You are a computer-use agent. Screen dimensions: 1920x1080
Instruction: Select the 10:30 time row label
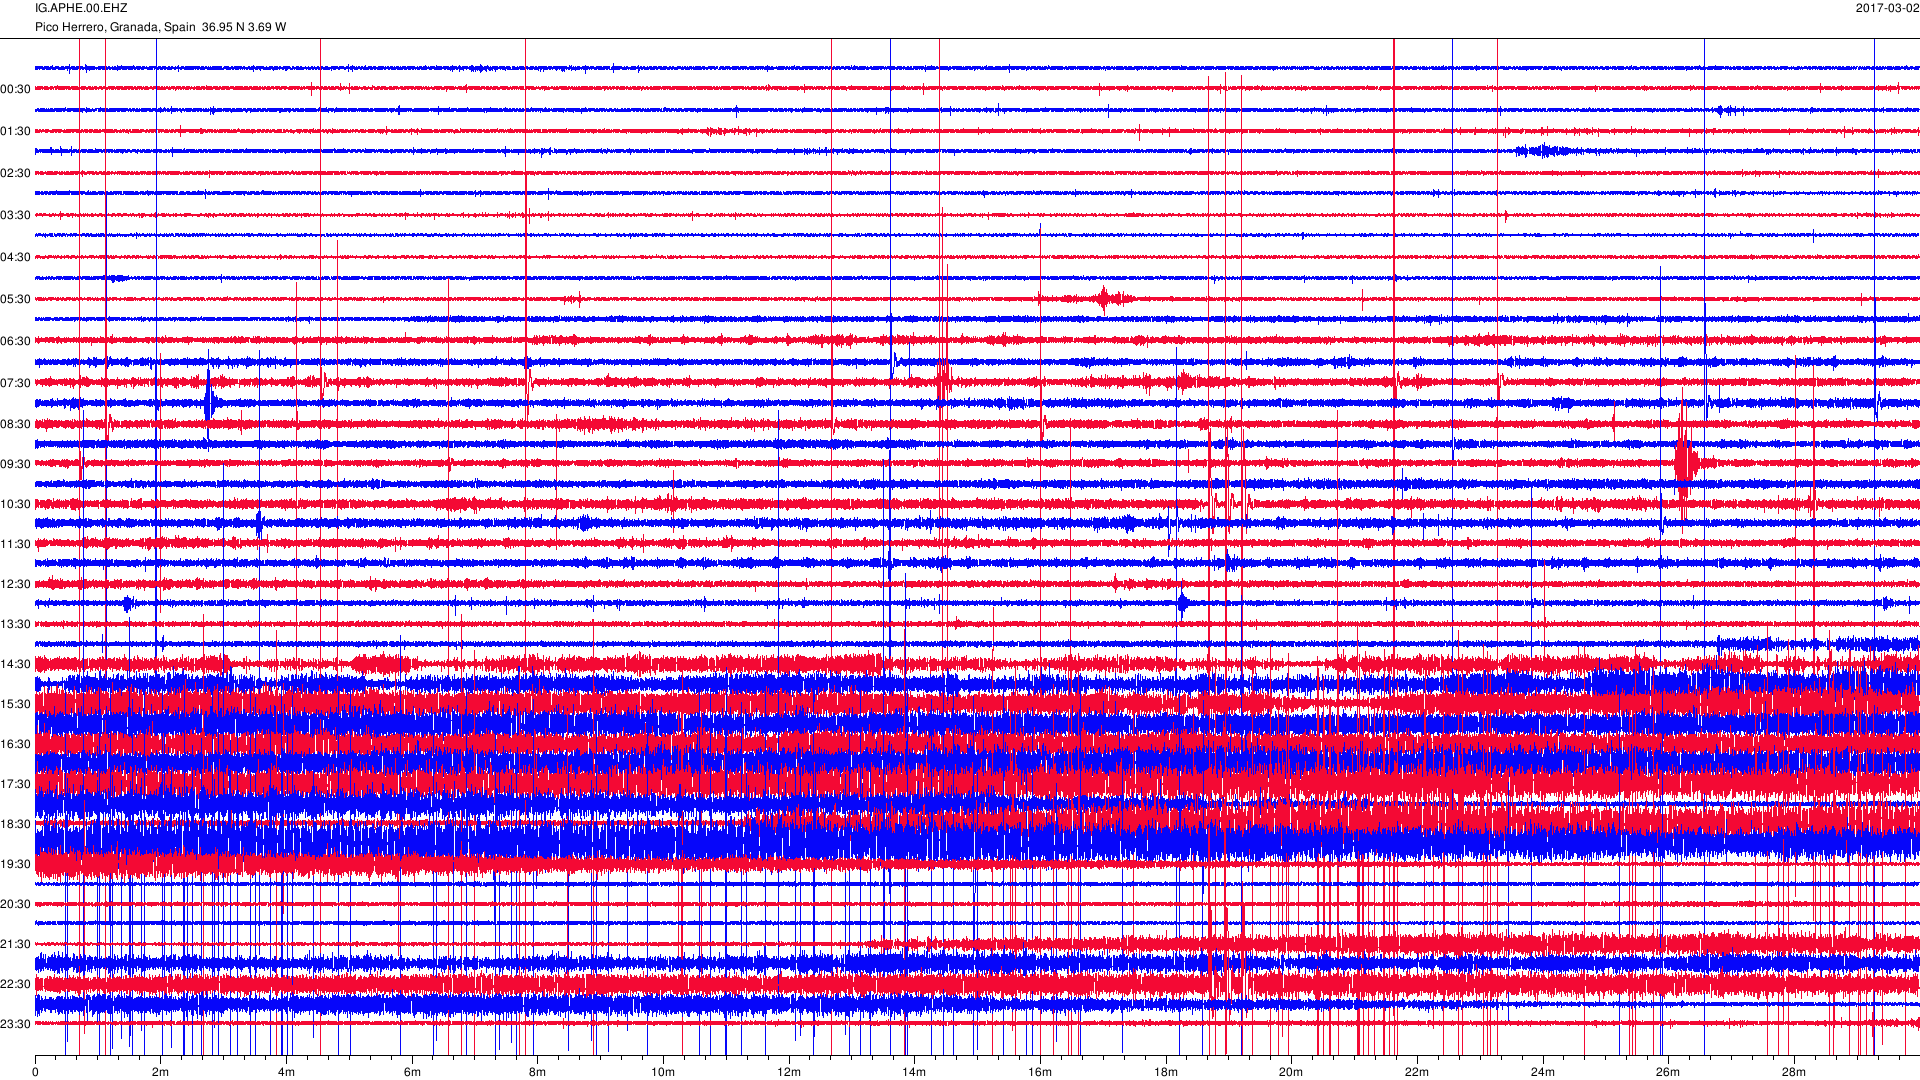(16, 504)
